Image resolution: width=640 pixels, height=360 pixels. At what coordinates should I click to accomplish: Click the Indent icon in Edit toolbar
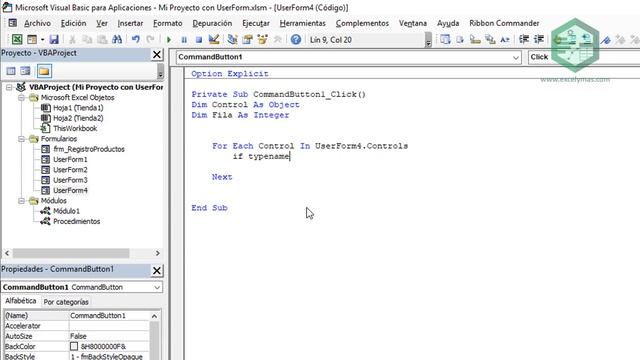click(x=524, y=40)
